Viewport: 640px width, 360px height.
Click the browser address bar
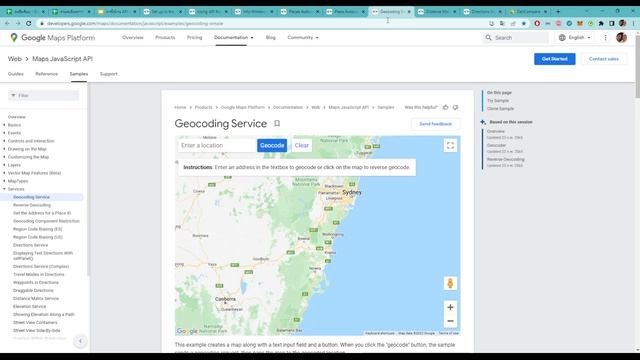coord(261,23)
